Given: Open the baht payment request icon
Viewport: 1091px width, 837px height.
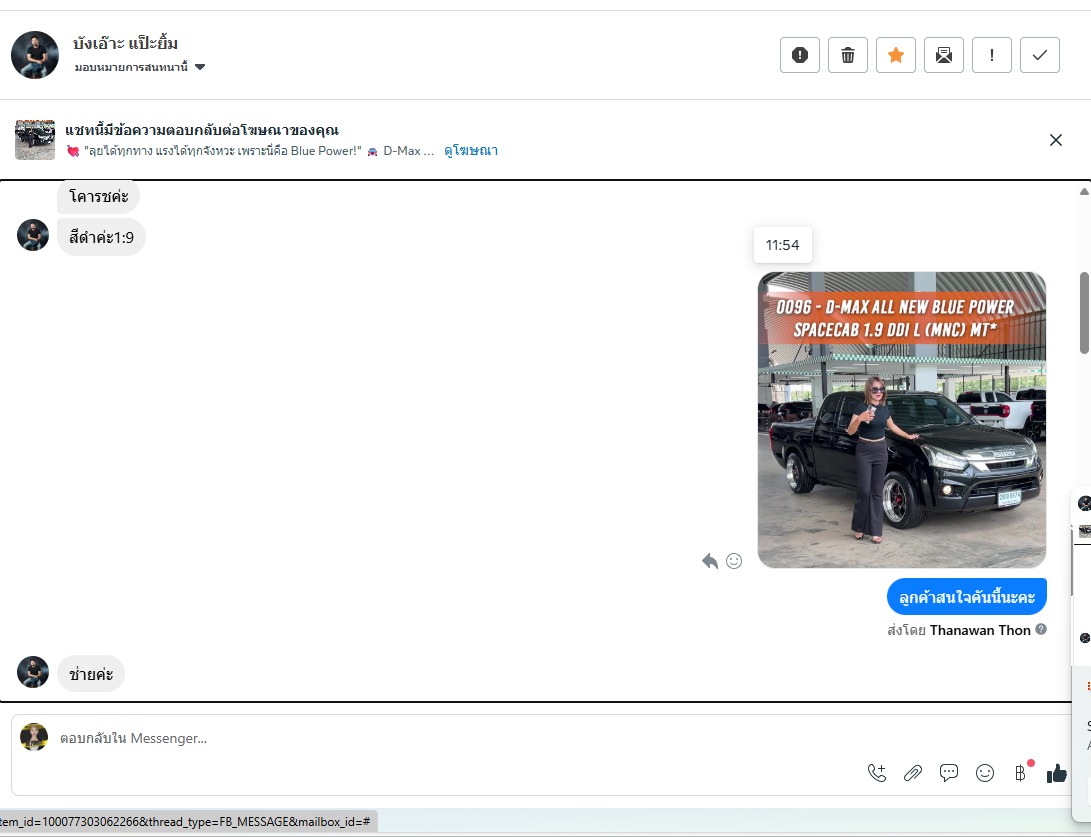Looking at the screenshot, I should (x=1021, y=773).
